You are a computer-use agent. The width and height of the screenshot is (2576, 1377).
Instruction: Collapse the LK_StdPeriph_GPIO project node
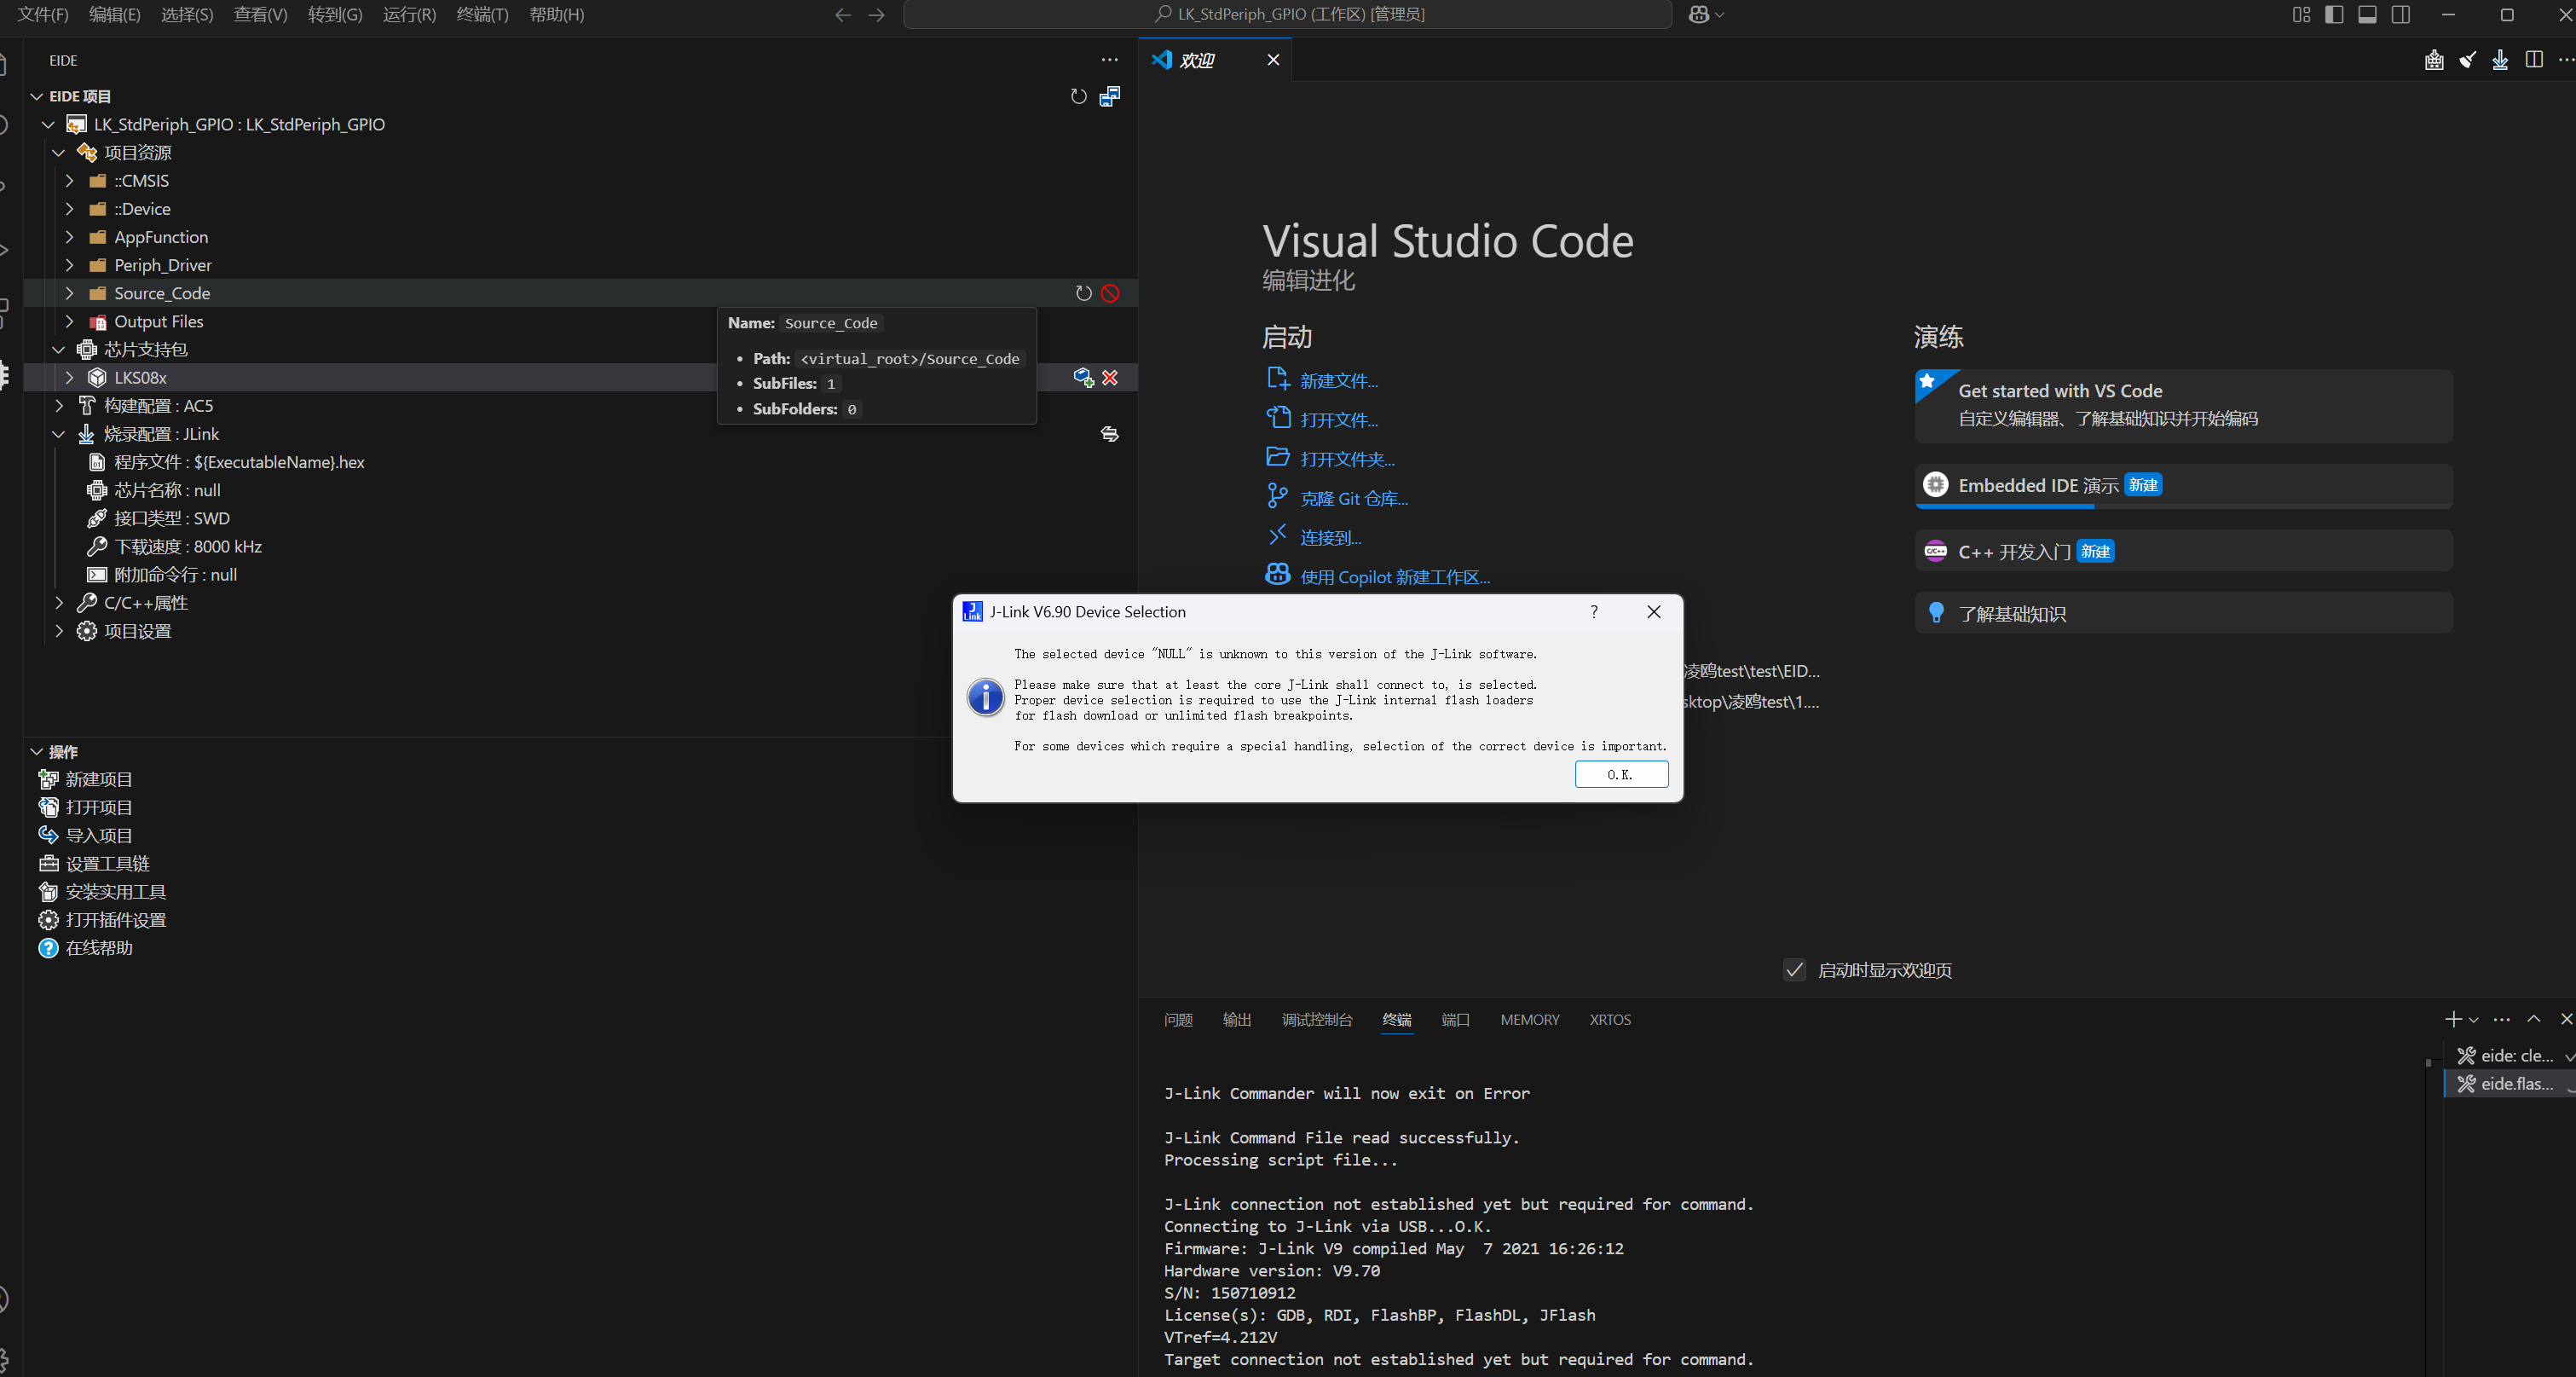tap(48, 124)
